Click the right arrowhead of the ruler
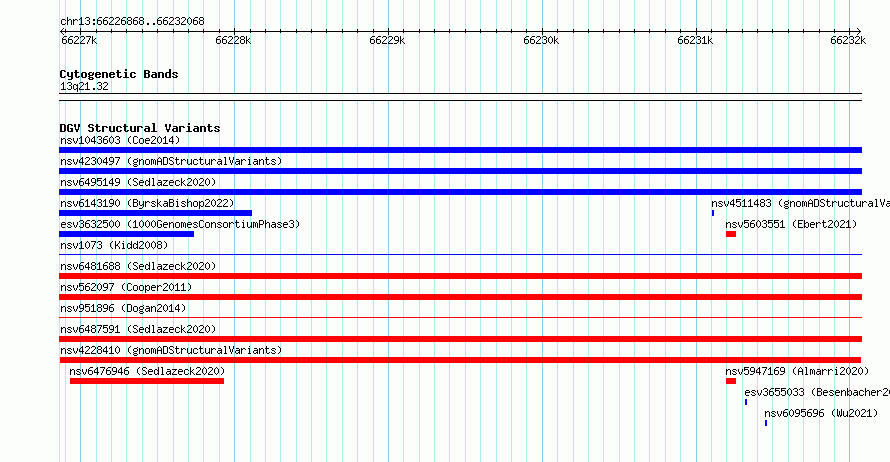Image resolution: width=890 pixels, height=462 pixels. click(859, 32)
